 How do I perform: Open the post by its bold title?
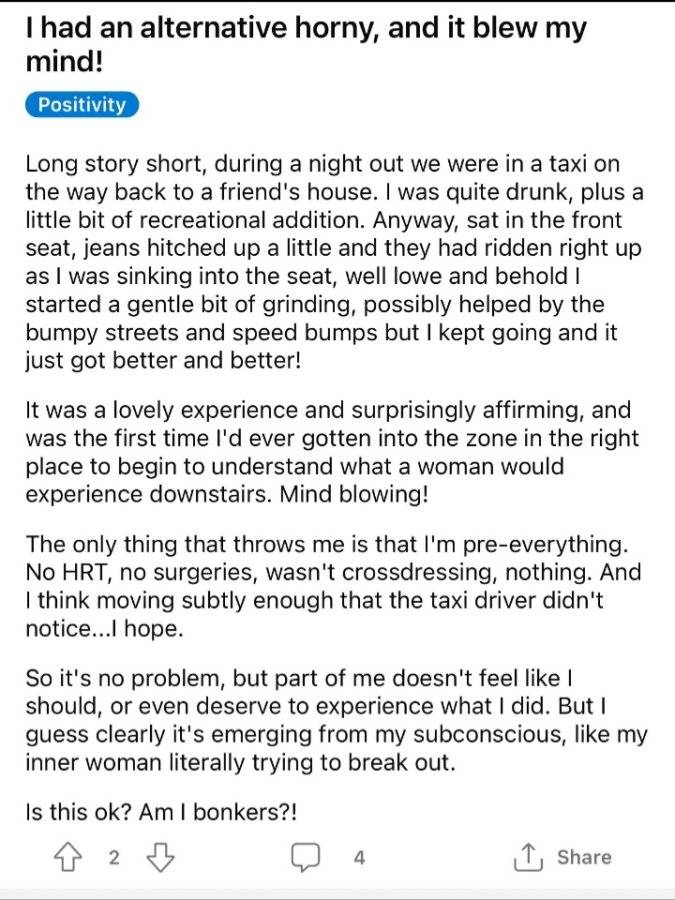[306, 45]
